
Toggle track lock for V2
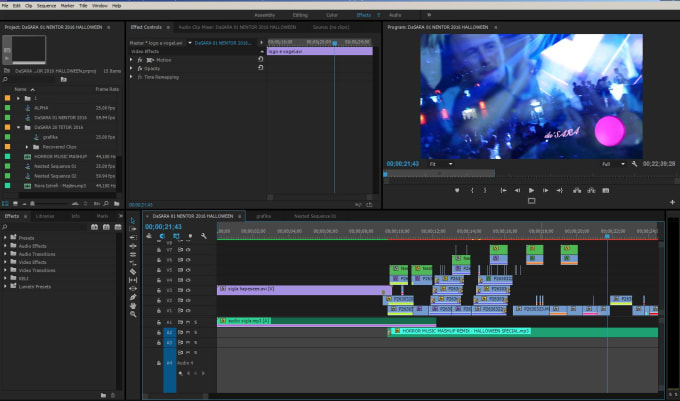point(159,300)
